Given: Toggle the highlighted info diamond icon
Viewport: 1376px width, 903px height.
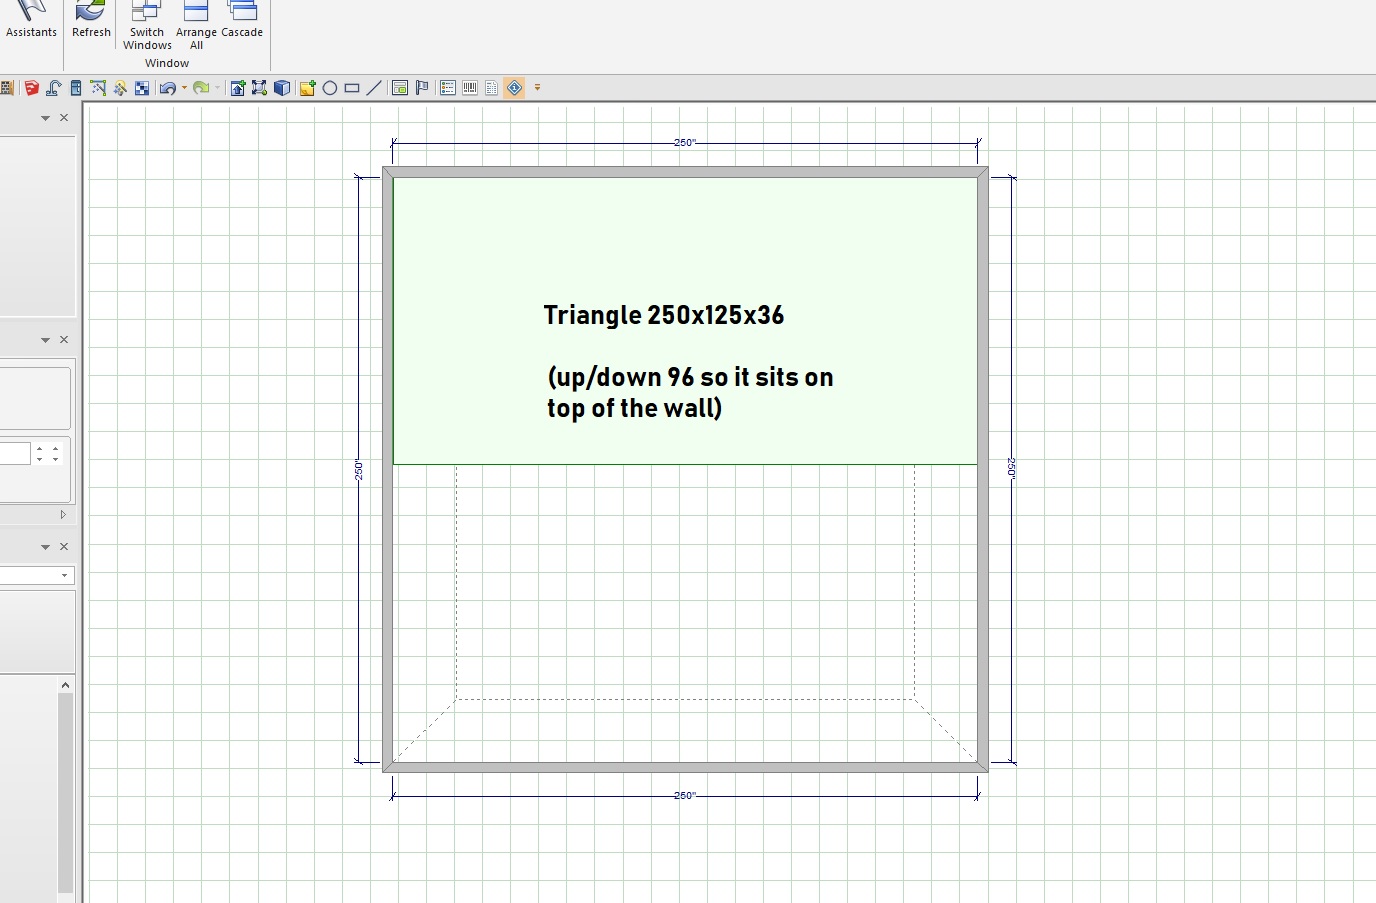Looking at the screenshot, I should 514,88.
